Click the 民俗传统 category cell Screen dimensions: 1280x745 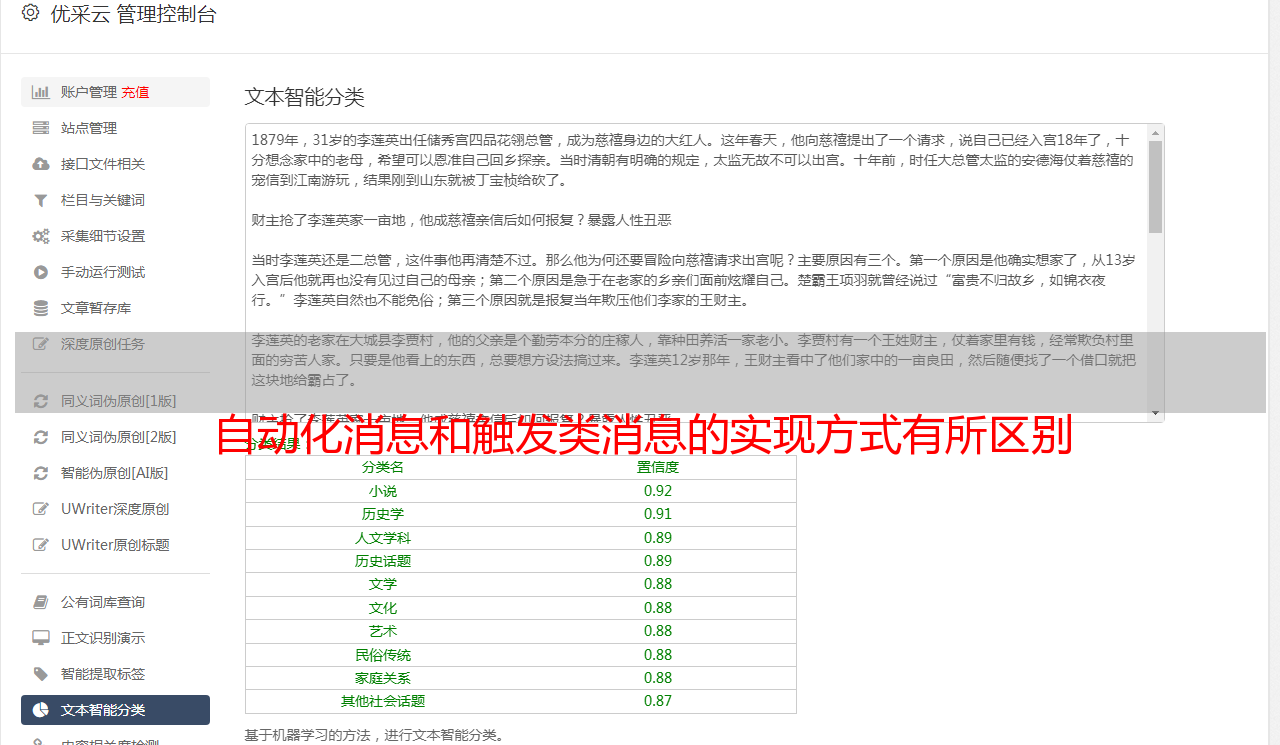(383, 655)
